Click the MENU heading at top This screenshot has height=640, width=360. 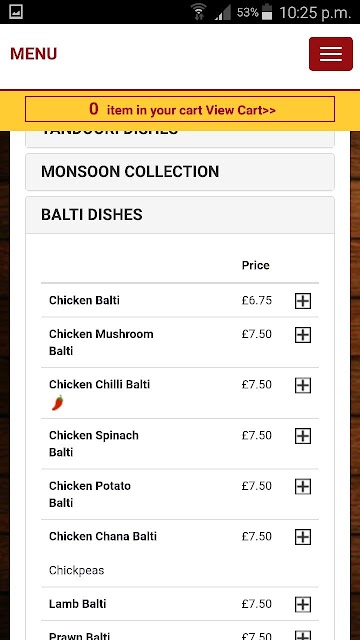coord(33,54)
